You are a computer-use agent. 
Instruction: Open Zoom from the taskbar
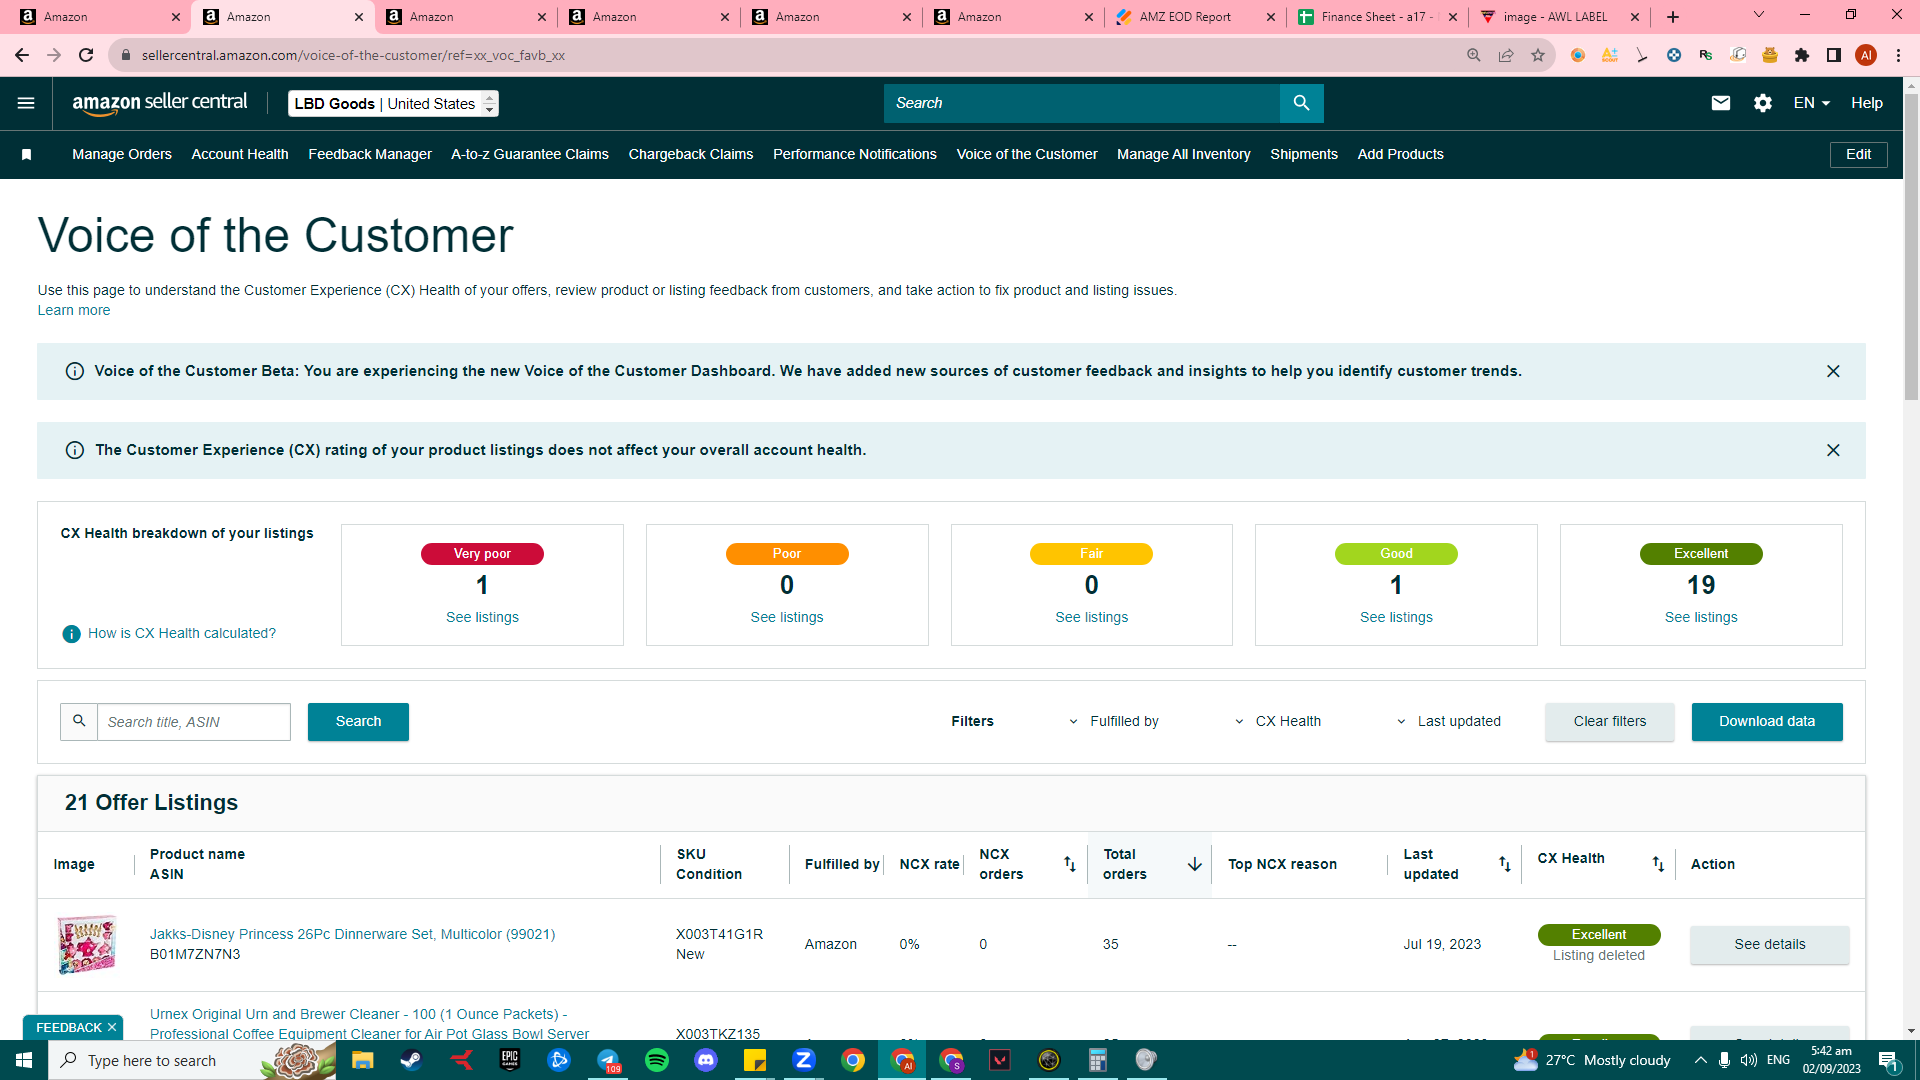(804, 1060)
